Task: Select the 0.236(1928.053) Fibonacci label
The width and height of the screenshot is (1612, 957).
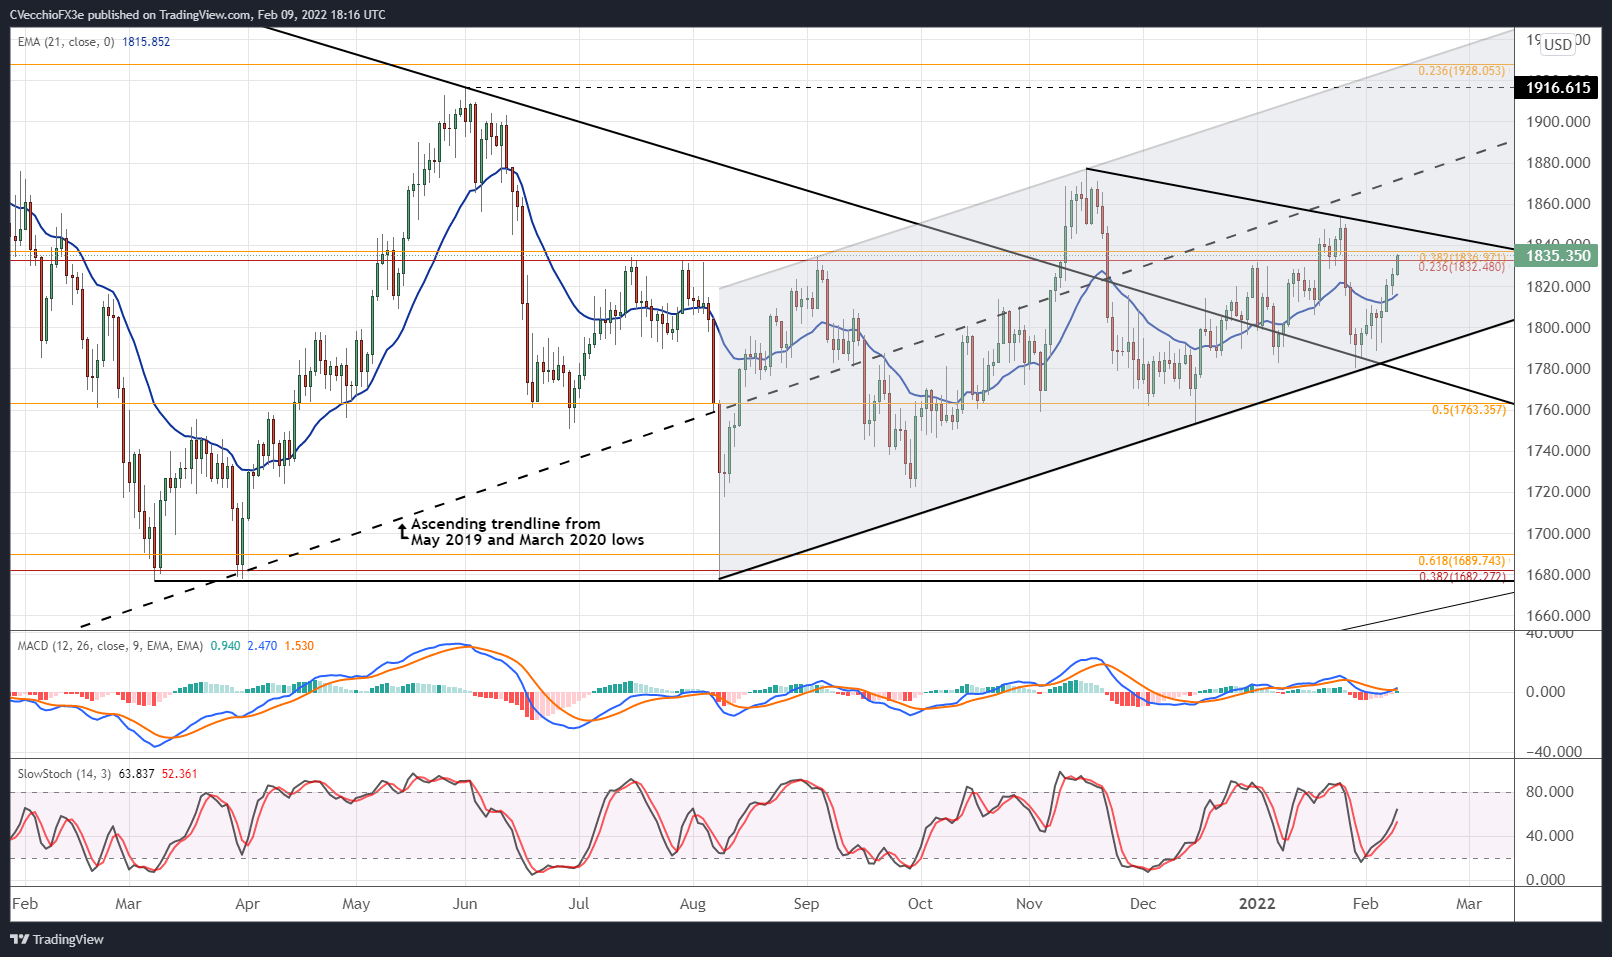Action: coord(1461,71)
